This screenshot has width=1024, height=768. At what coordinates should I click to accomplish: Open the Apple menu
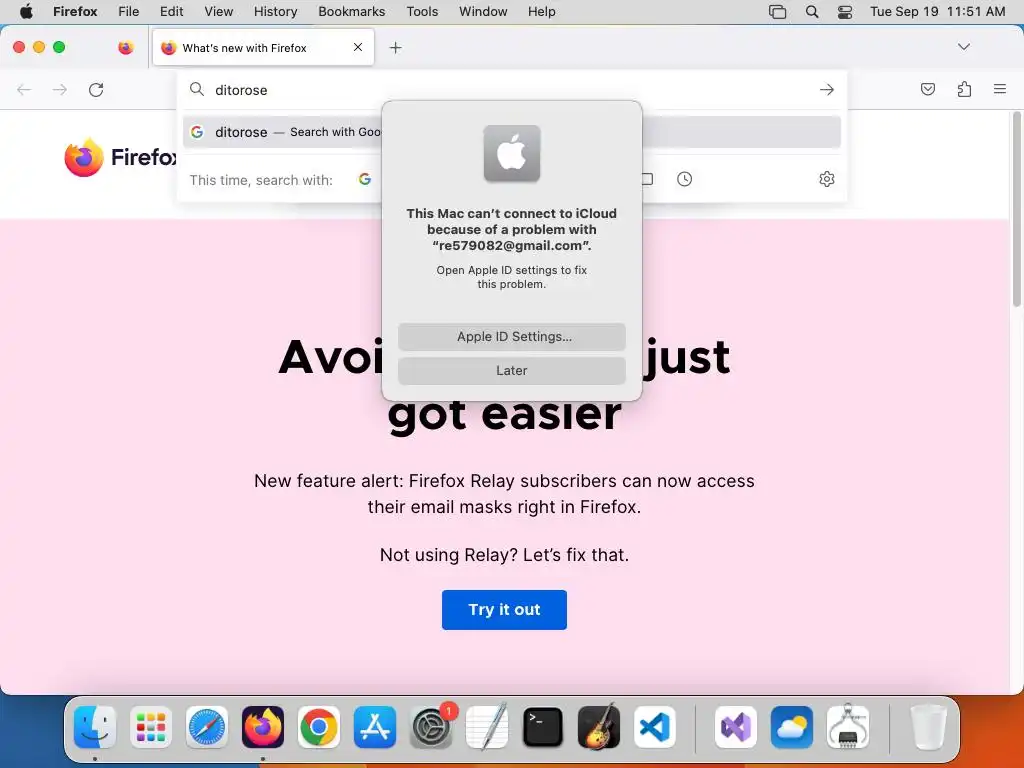(x=26, y=12)
